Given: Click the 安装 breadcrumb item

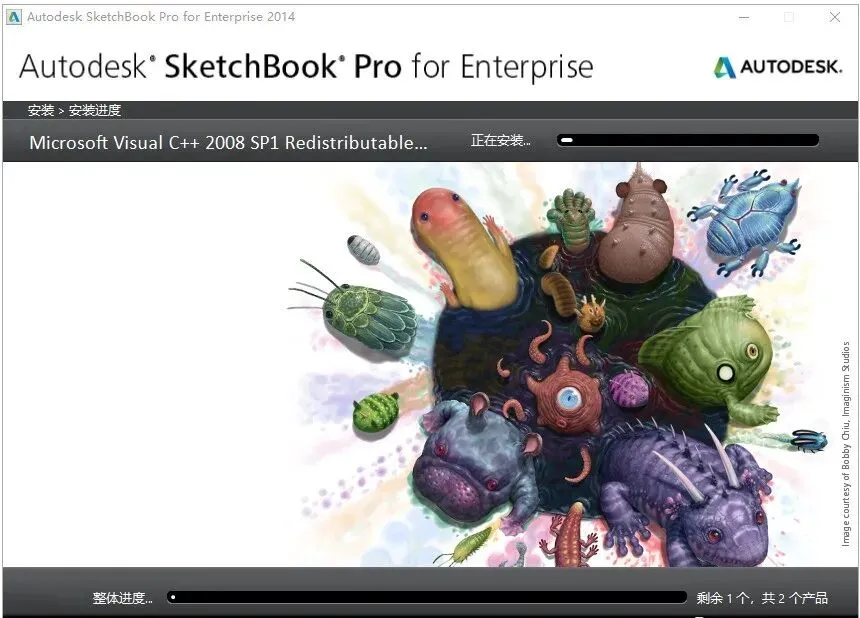Looking at the screenshot, I should click(41, 110).
